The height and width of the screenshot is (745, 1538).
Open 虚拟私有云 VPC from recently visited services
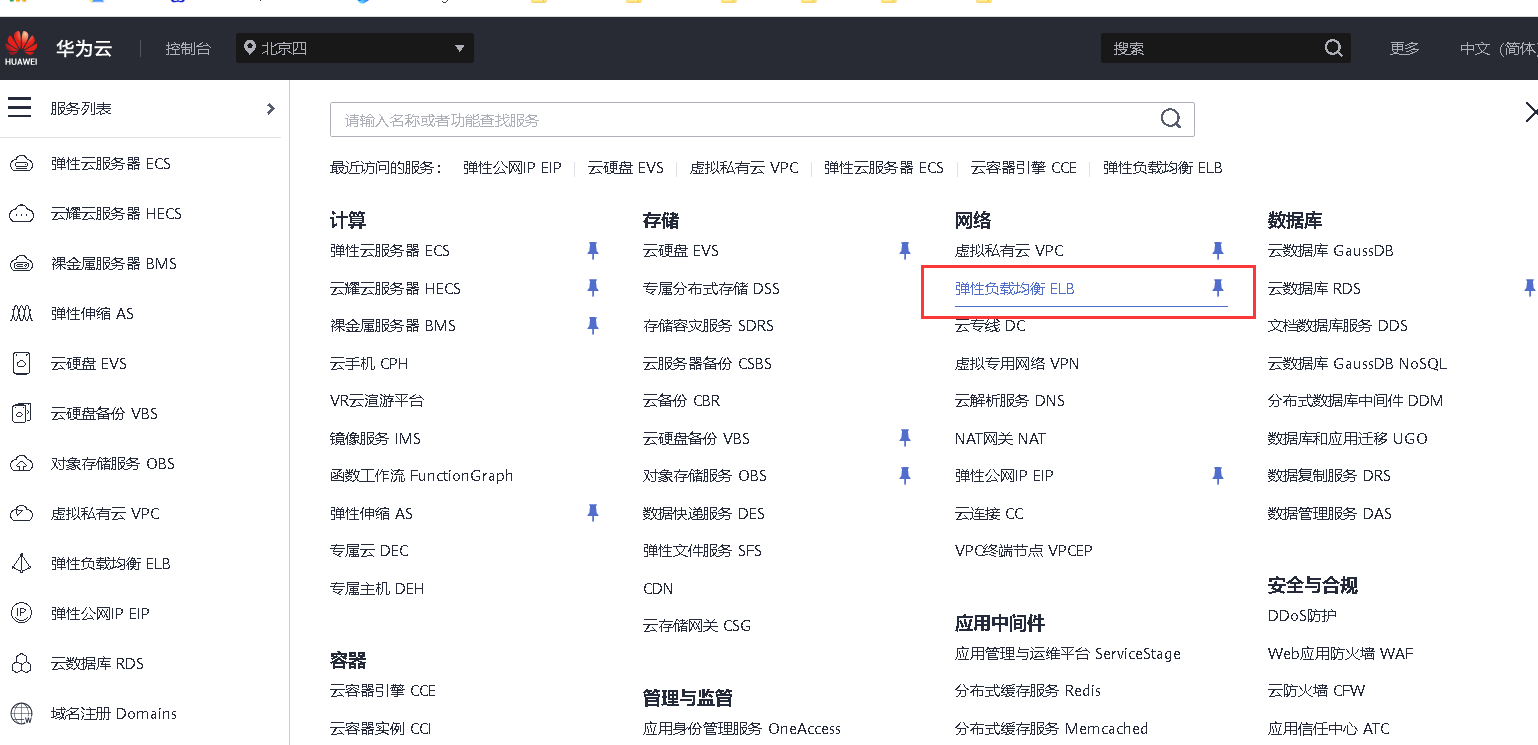point(744,168)
